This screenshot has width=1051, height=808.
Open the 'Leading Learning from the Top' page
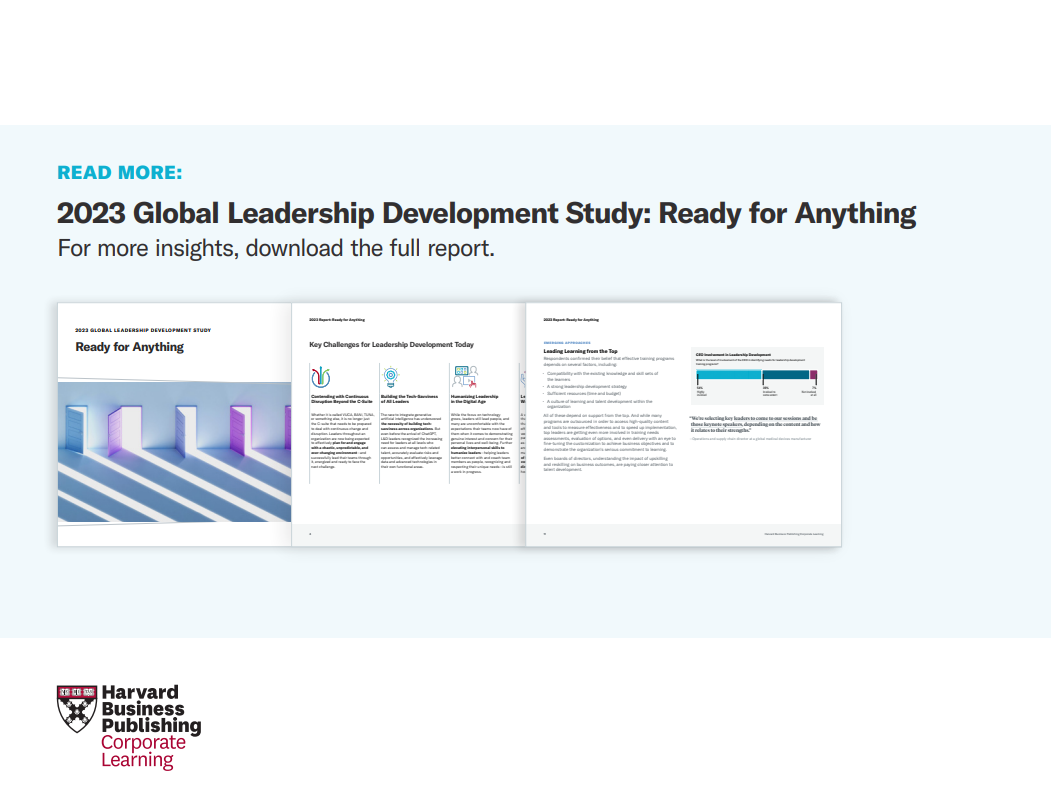684,424
